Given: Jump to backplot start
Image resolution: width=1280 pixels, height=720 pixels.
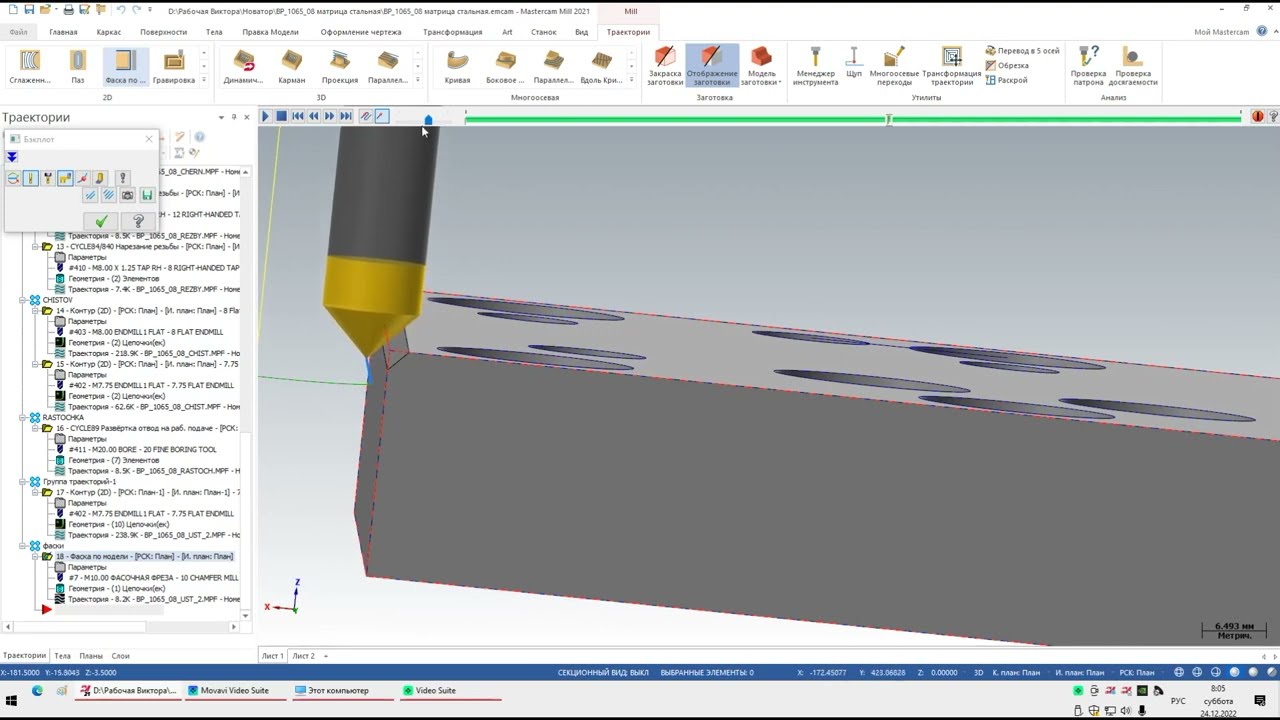Looking at the screenshot, I should click(x=298, y=117).
